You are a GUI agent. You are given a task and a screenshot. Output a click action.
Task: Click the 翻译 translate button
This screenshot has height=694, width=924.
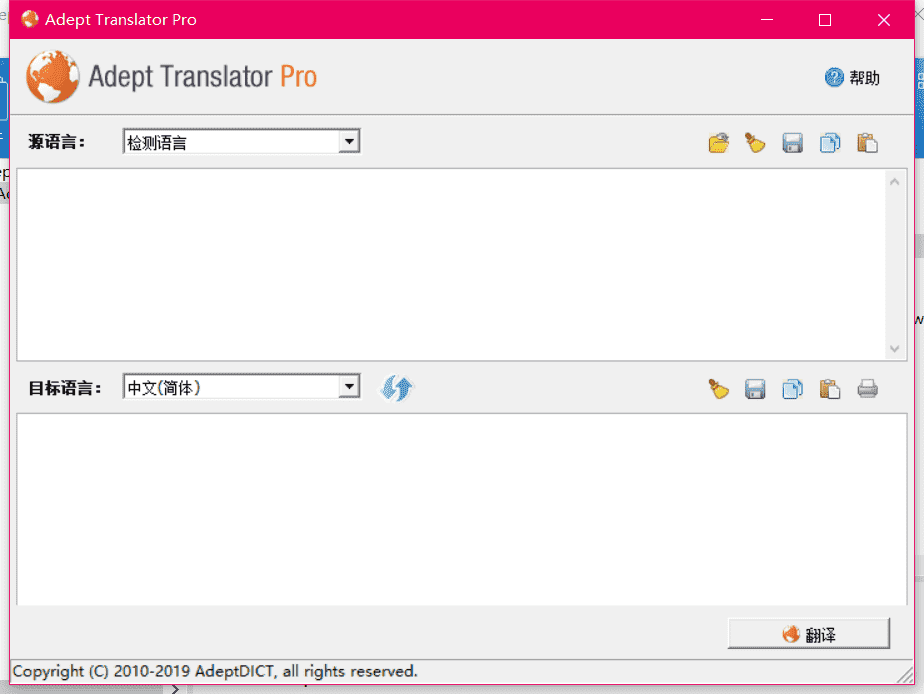pos(808,634)
